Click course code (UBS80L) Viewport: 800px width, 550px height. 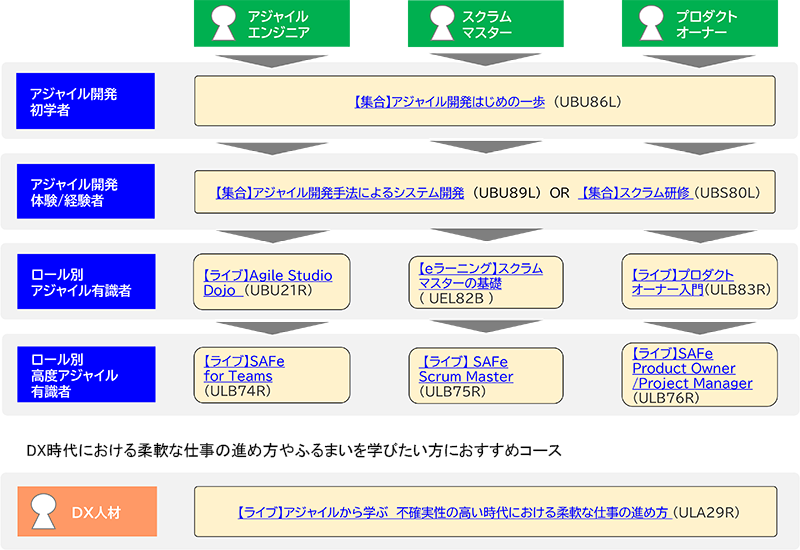point(727,193)
